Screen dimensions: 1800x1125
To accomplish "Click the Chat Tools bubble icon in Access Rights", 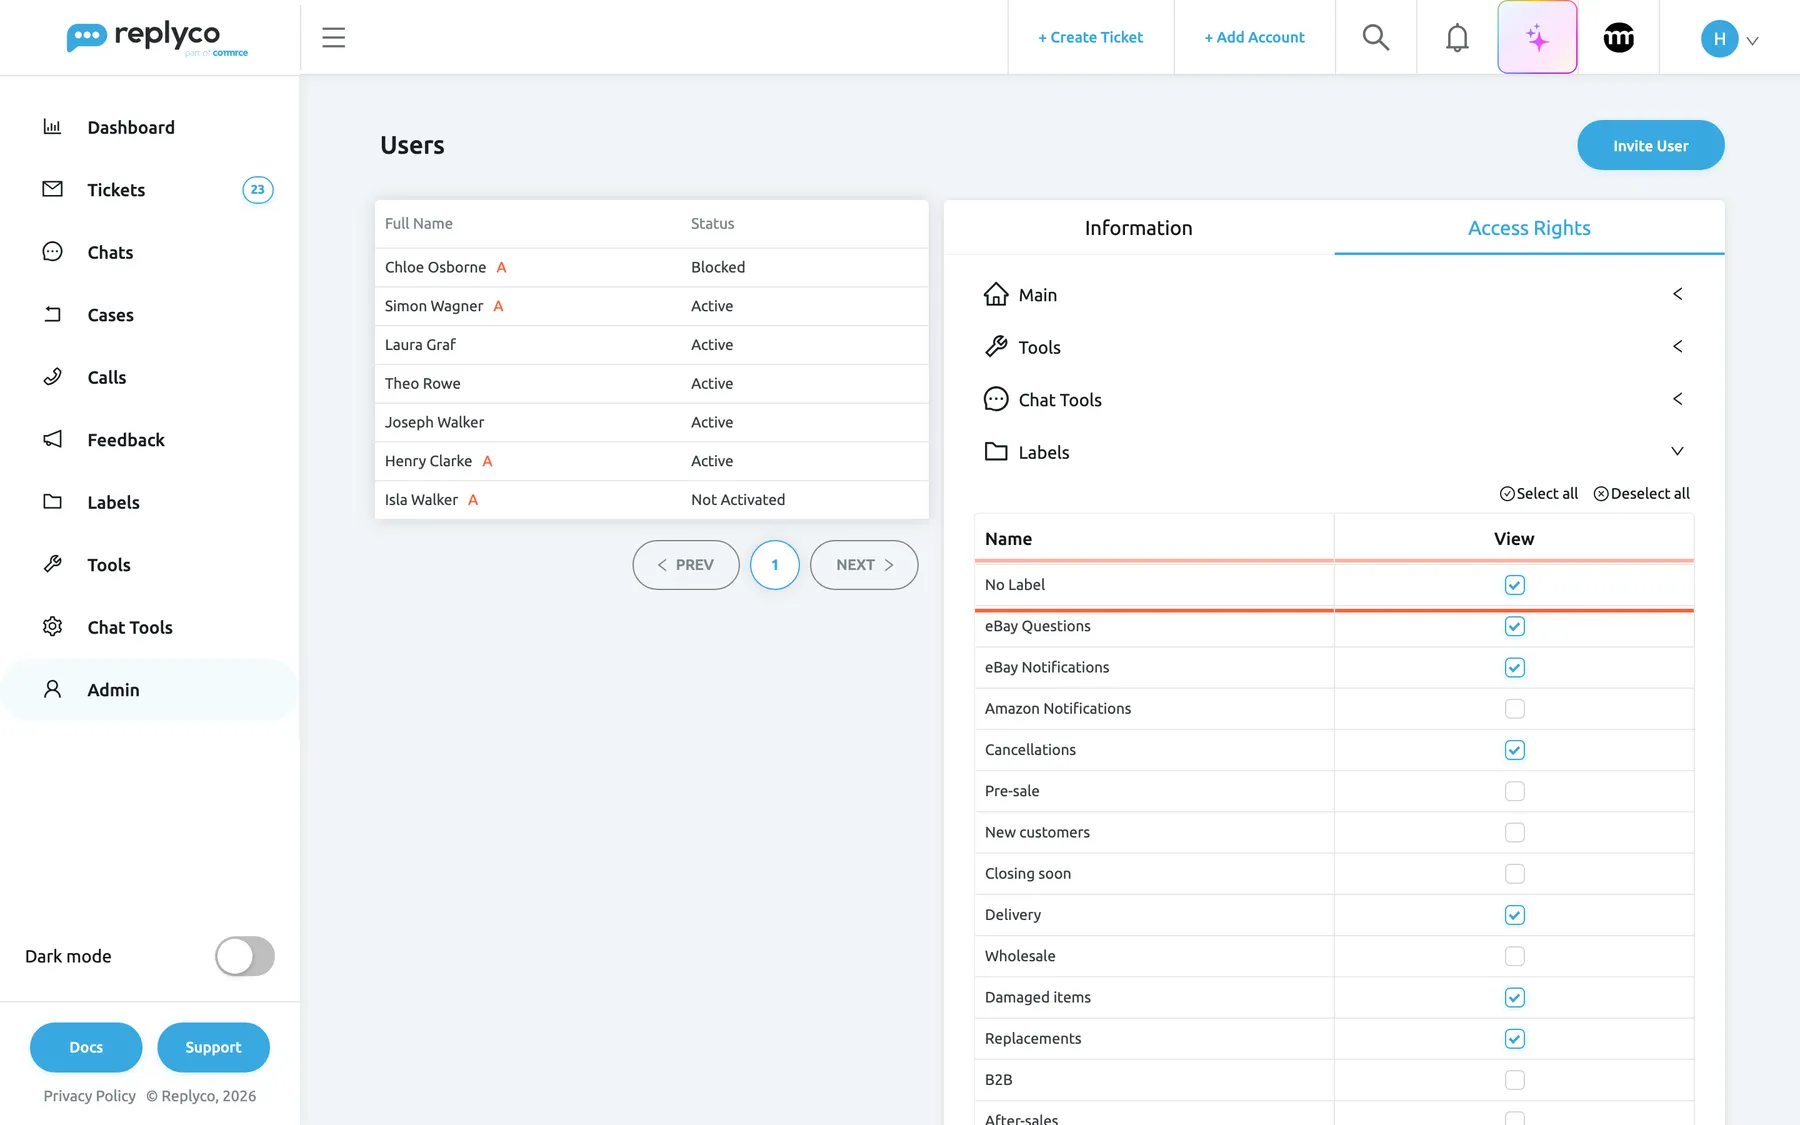I will coord(996,399).
